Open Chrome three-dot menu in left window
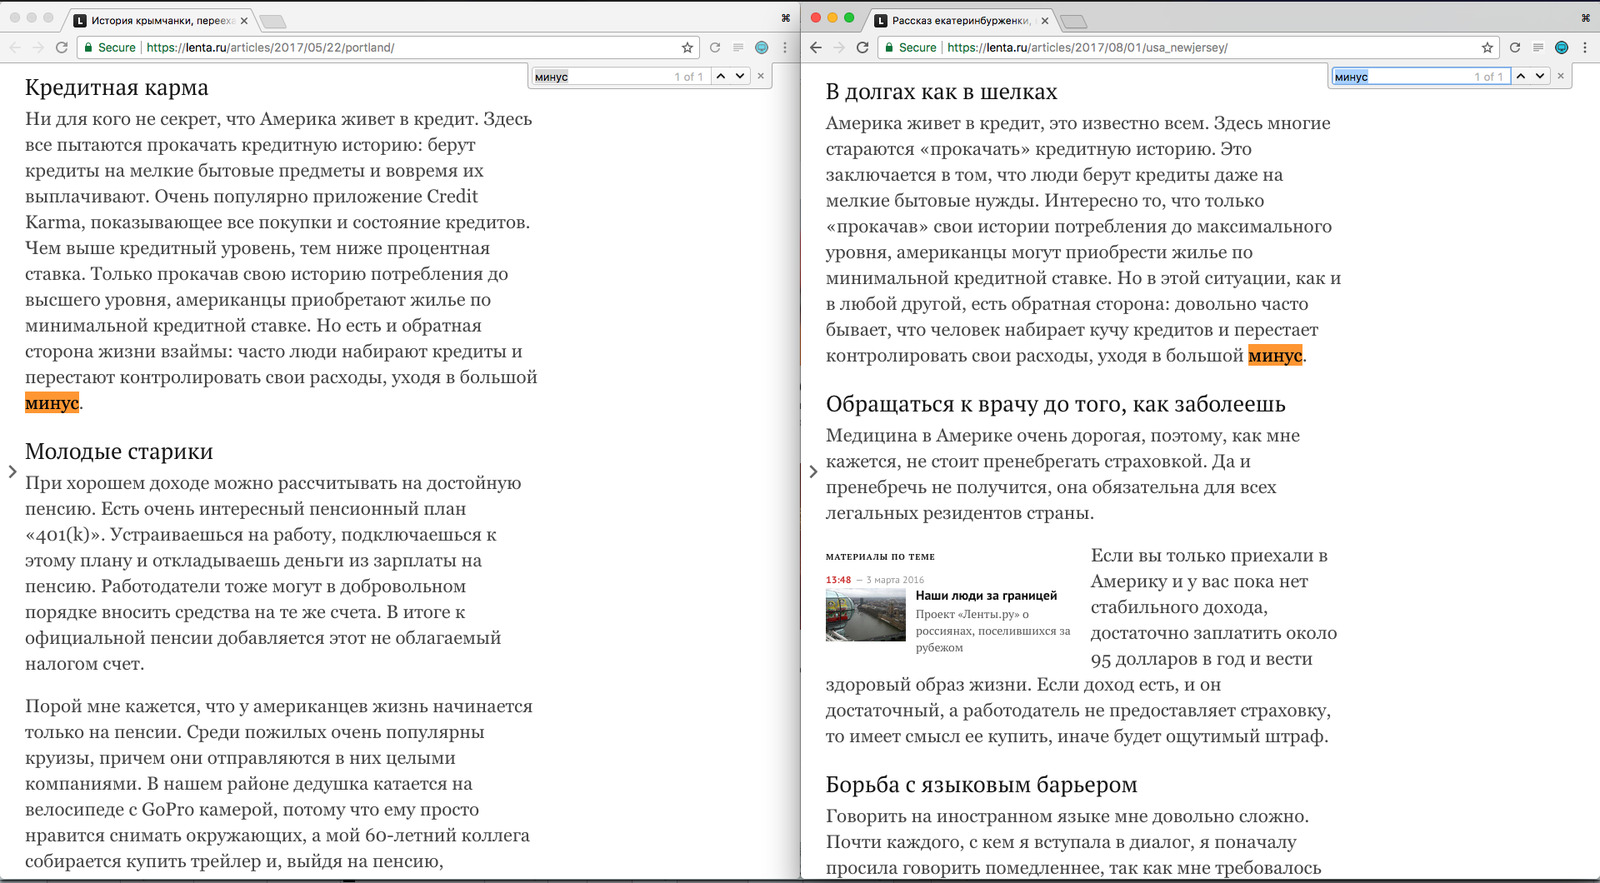This screenshot has height=883, width=1600. (785, 47)
